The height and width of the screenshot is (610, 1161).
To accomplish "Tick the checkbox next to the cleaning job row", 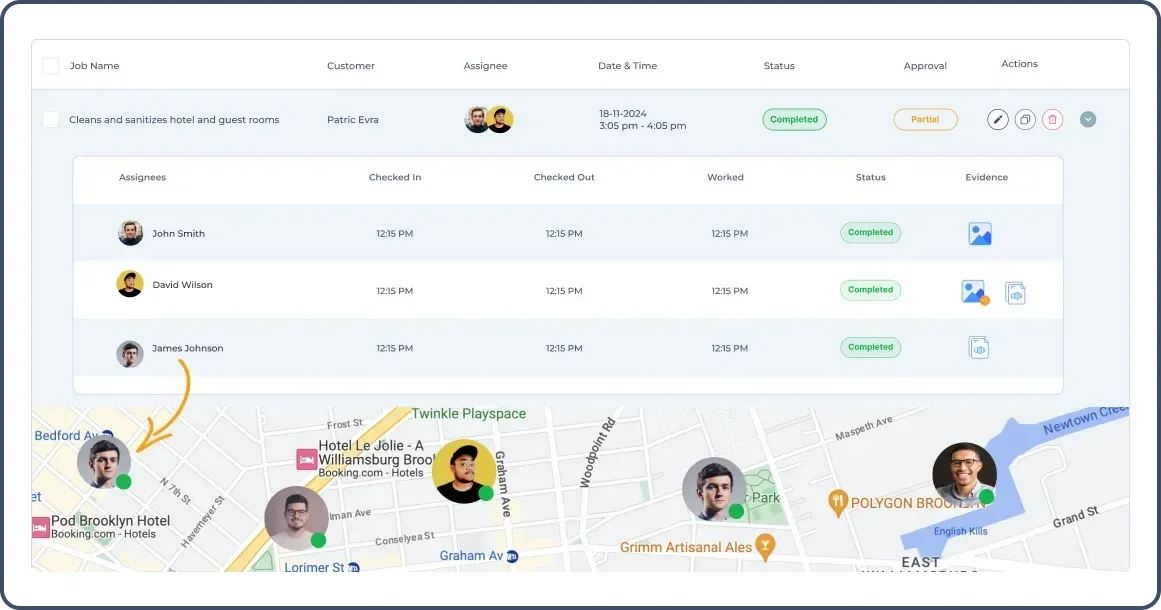I will (x=50, y=118).
